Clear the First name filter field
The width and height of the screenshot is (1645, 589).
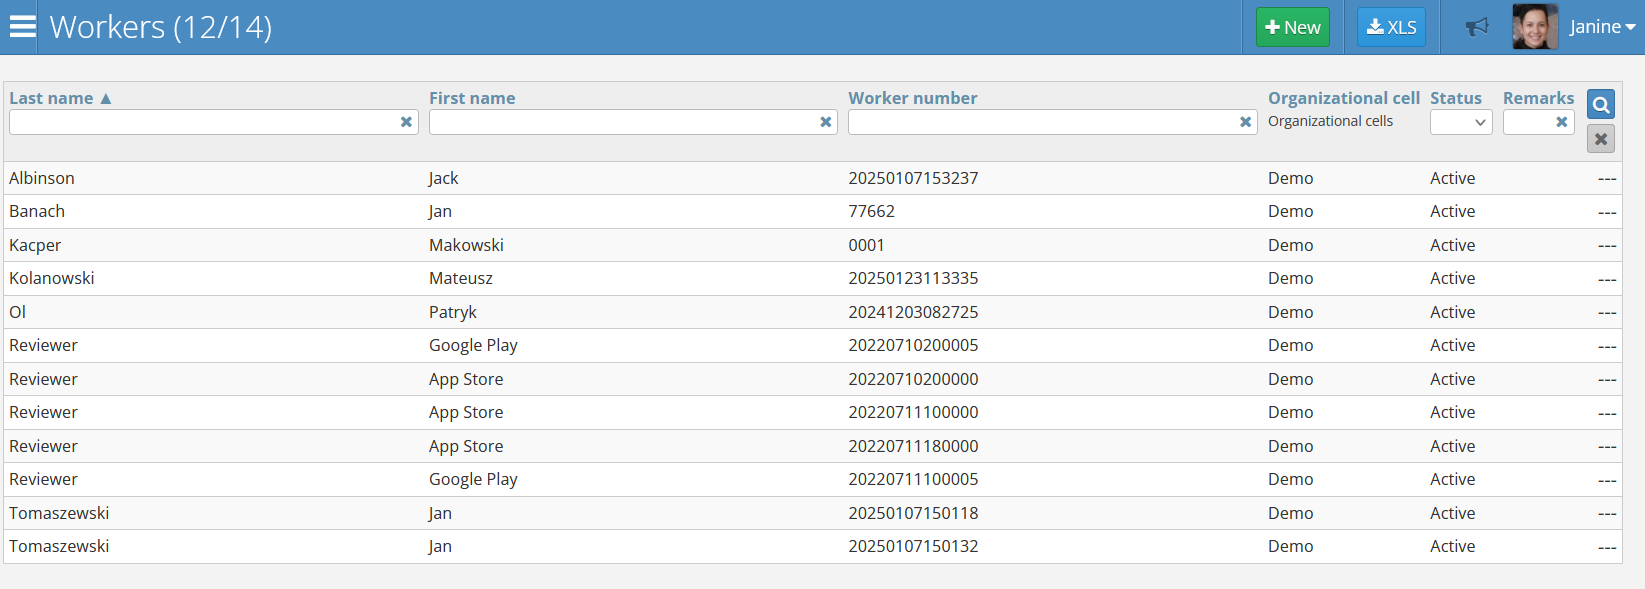[826, 122]
